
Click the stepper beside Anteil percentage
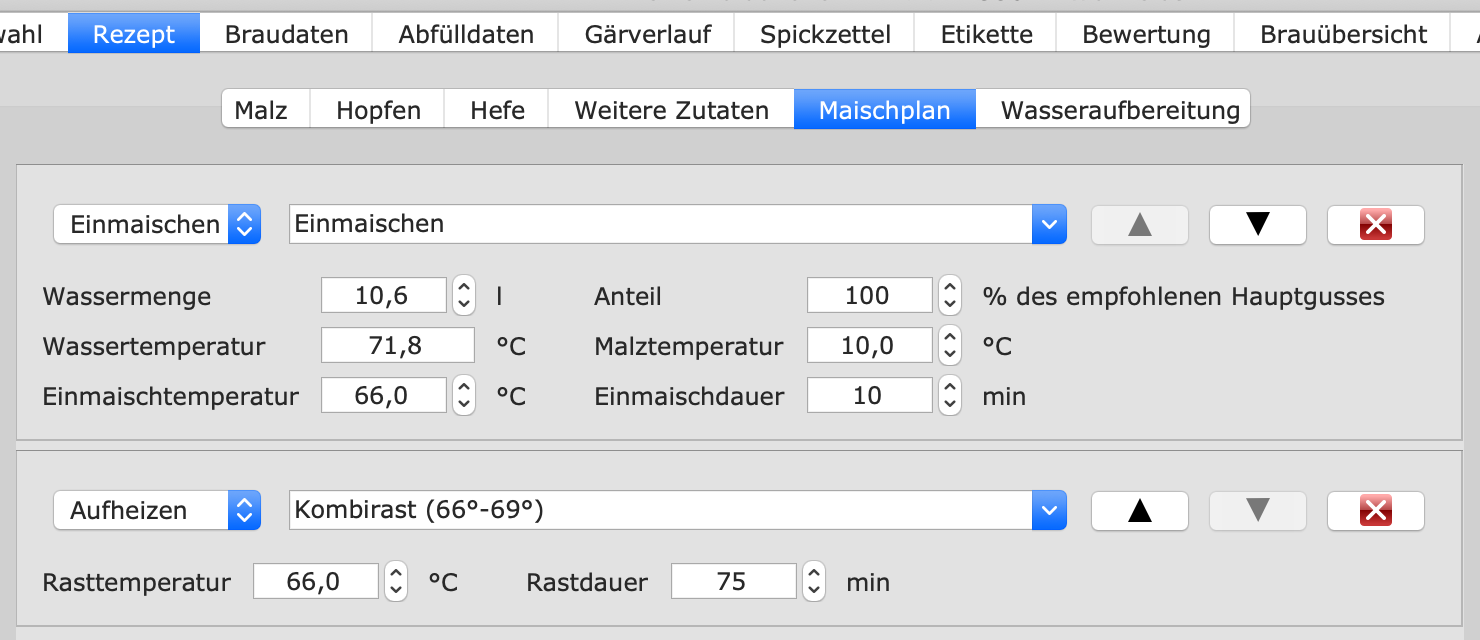pos(949,295)
